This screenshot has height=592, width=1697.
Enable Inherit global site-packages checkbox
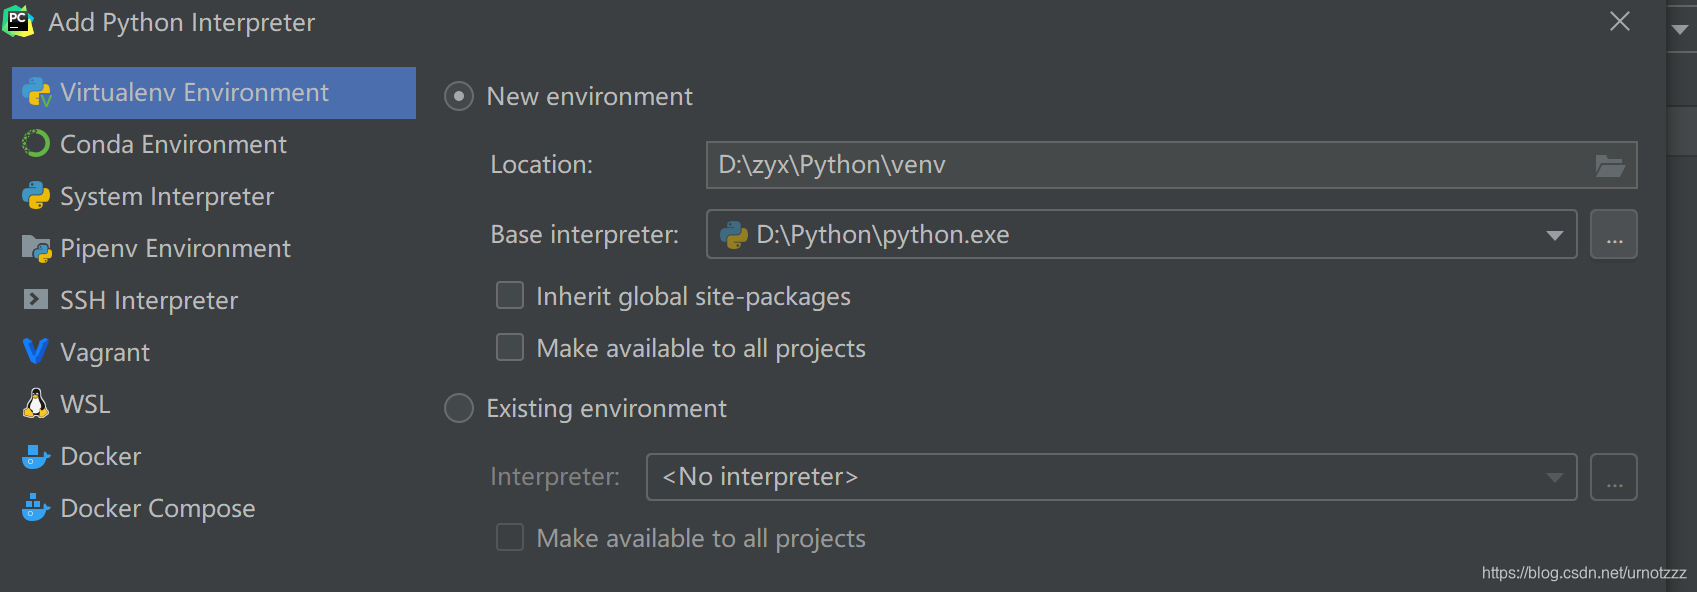(510, 295)
